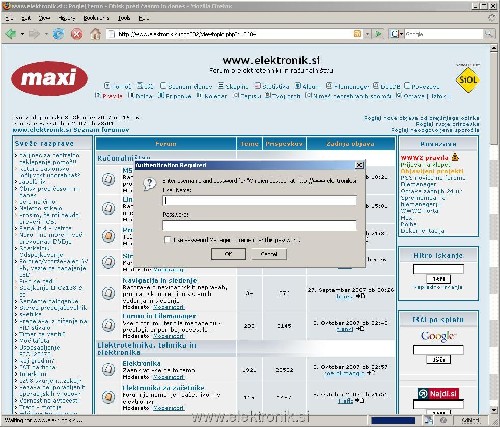Open the Bookmarks menu
500x427 pixels.
pos(96,18)
